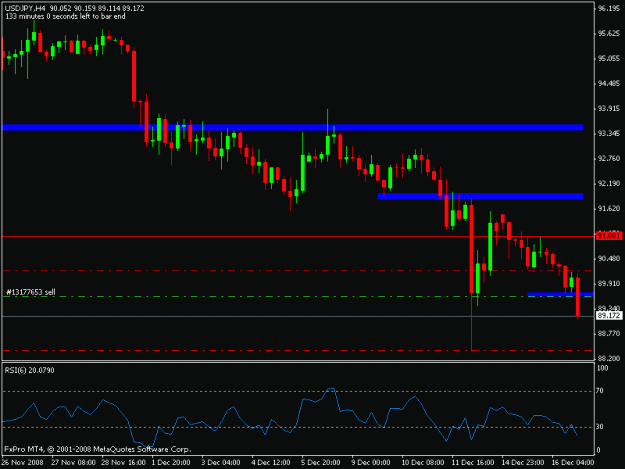Click the 26 Nov 2008 date label
625x469 pixels.
coord(22,462)
